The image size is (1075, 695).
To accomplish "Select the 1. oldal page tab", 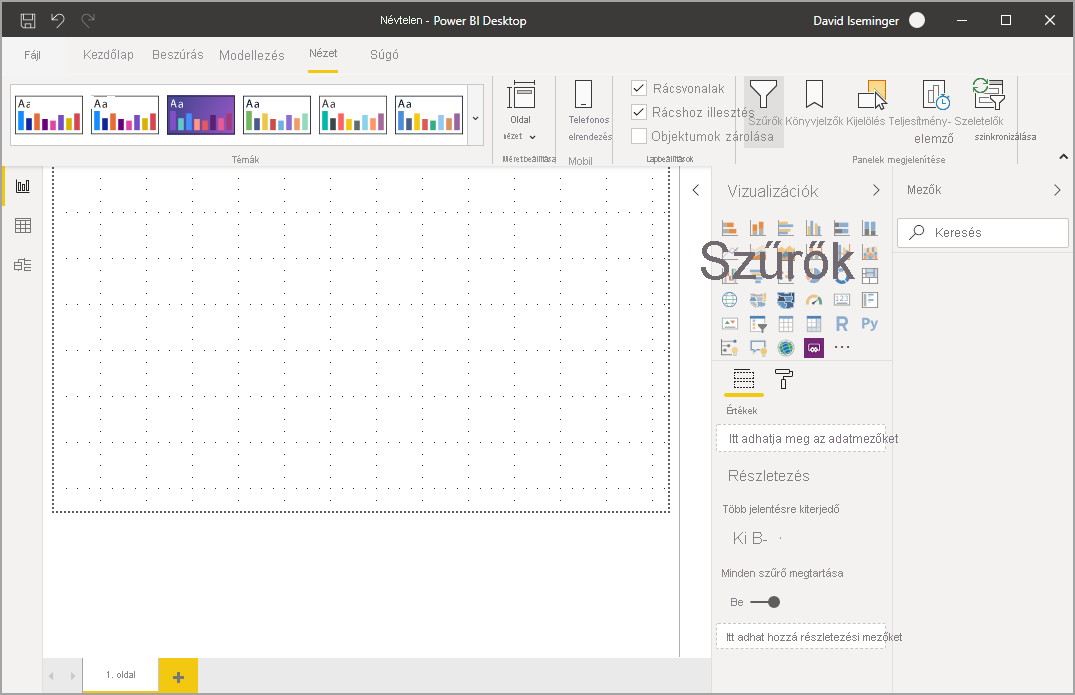I will (x=121, y=675).
